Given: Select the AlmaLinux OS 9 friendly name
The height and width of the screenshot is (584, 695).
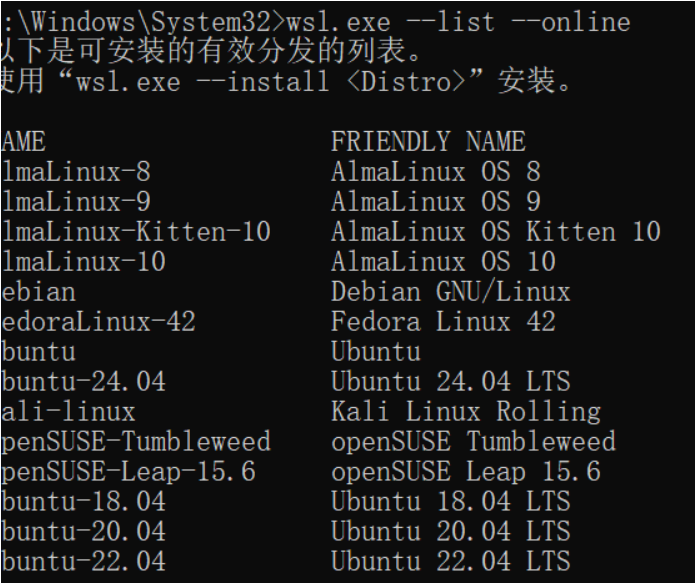Looking at the screenshot, I should pos(435,202).
